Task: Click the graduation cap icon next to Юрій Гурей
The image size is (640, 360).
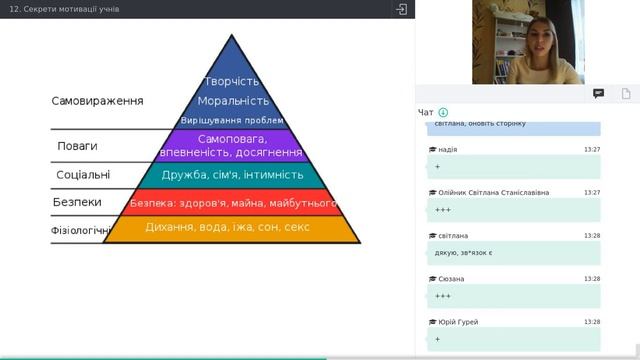Action: (x=433, y=322)
